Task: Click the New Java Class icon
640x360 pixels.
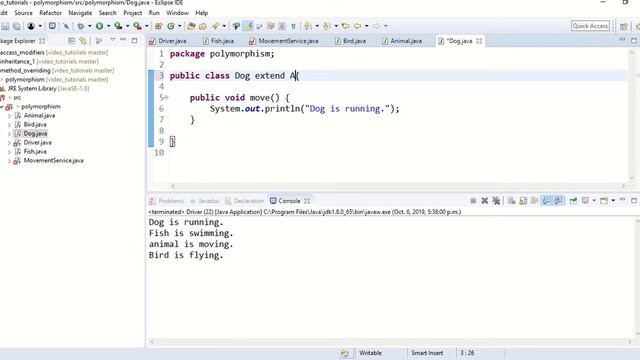Action: (x=171, y=26)
